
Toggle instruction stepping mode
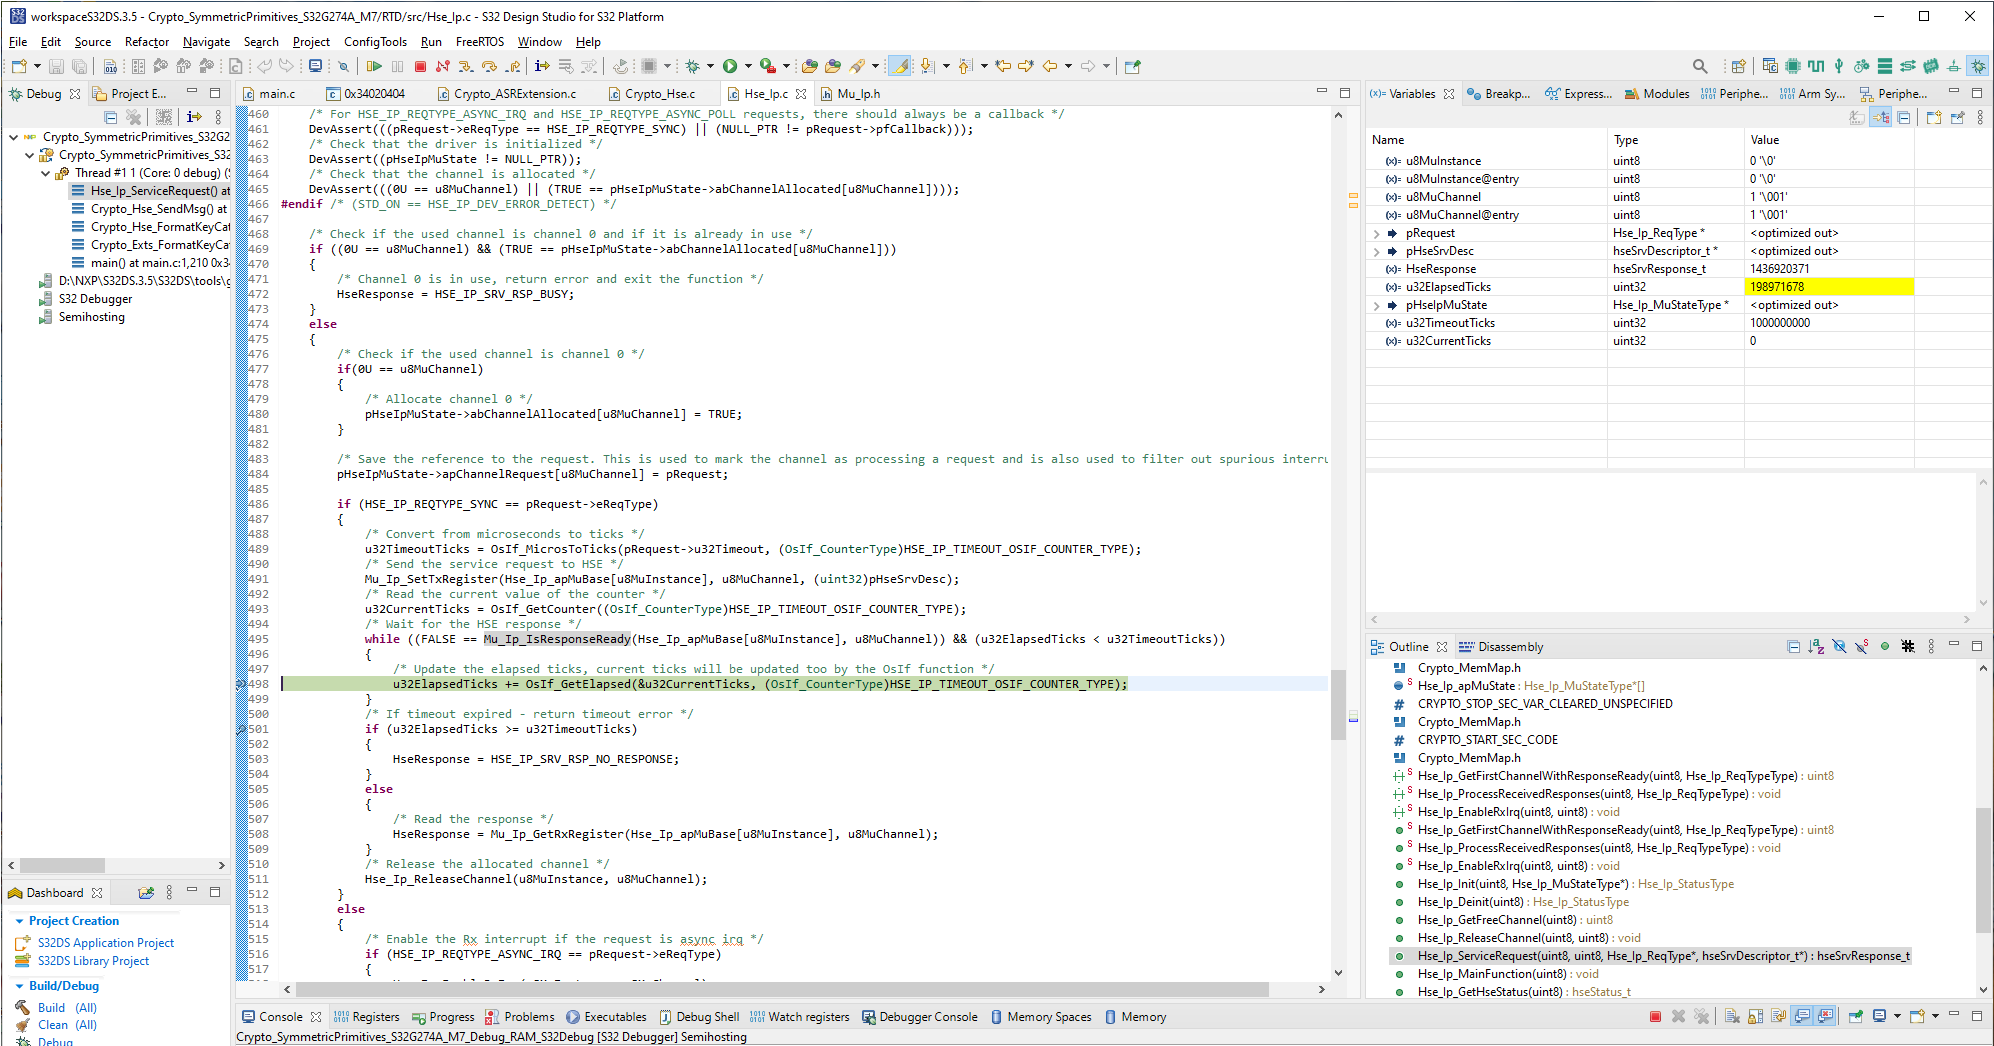point(542,66)
